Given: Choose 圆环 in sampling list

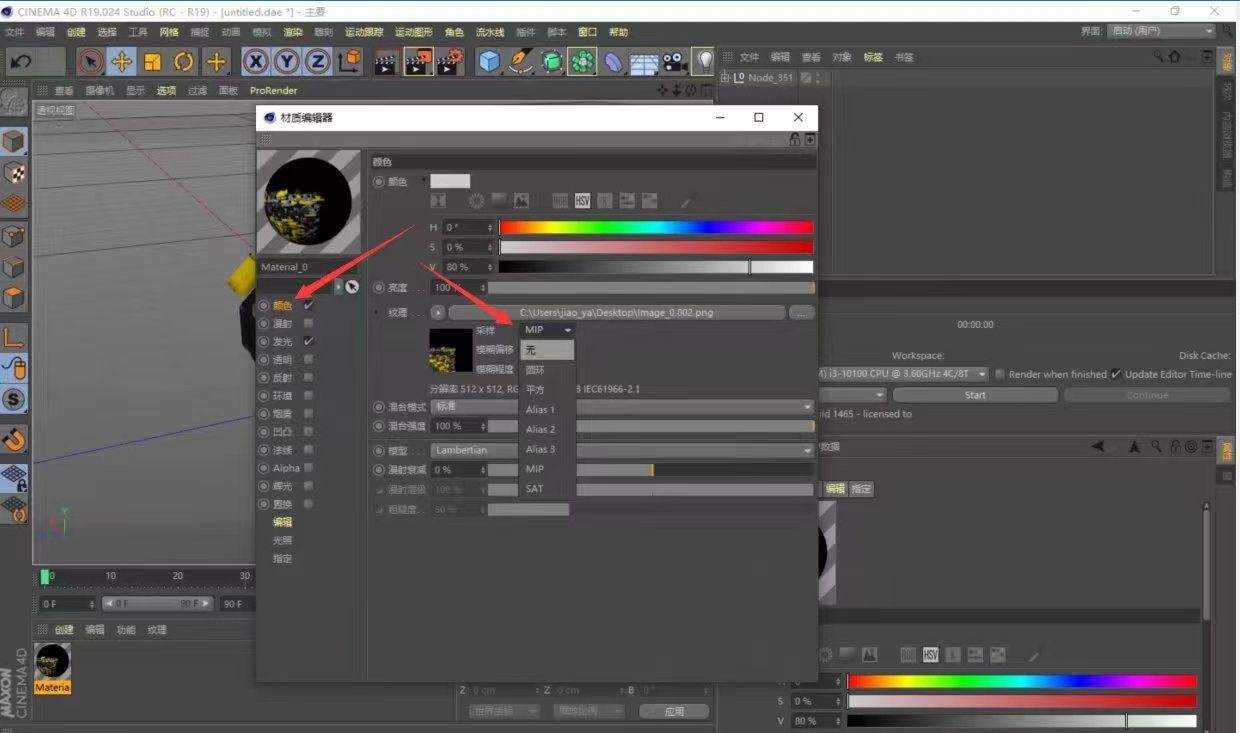Looking at the screenshot, I should [x=547, y=370].
